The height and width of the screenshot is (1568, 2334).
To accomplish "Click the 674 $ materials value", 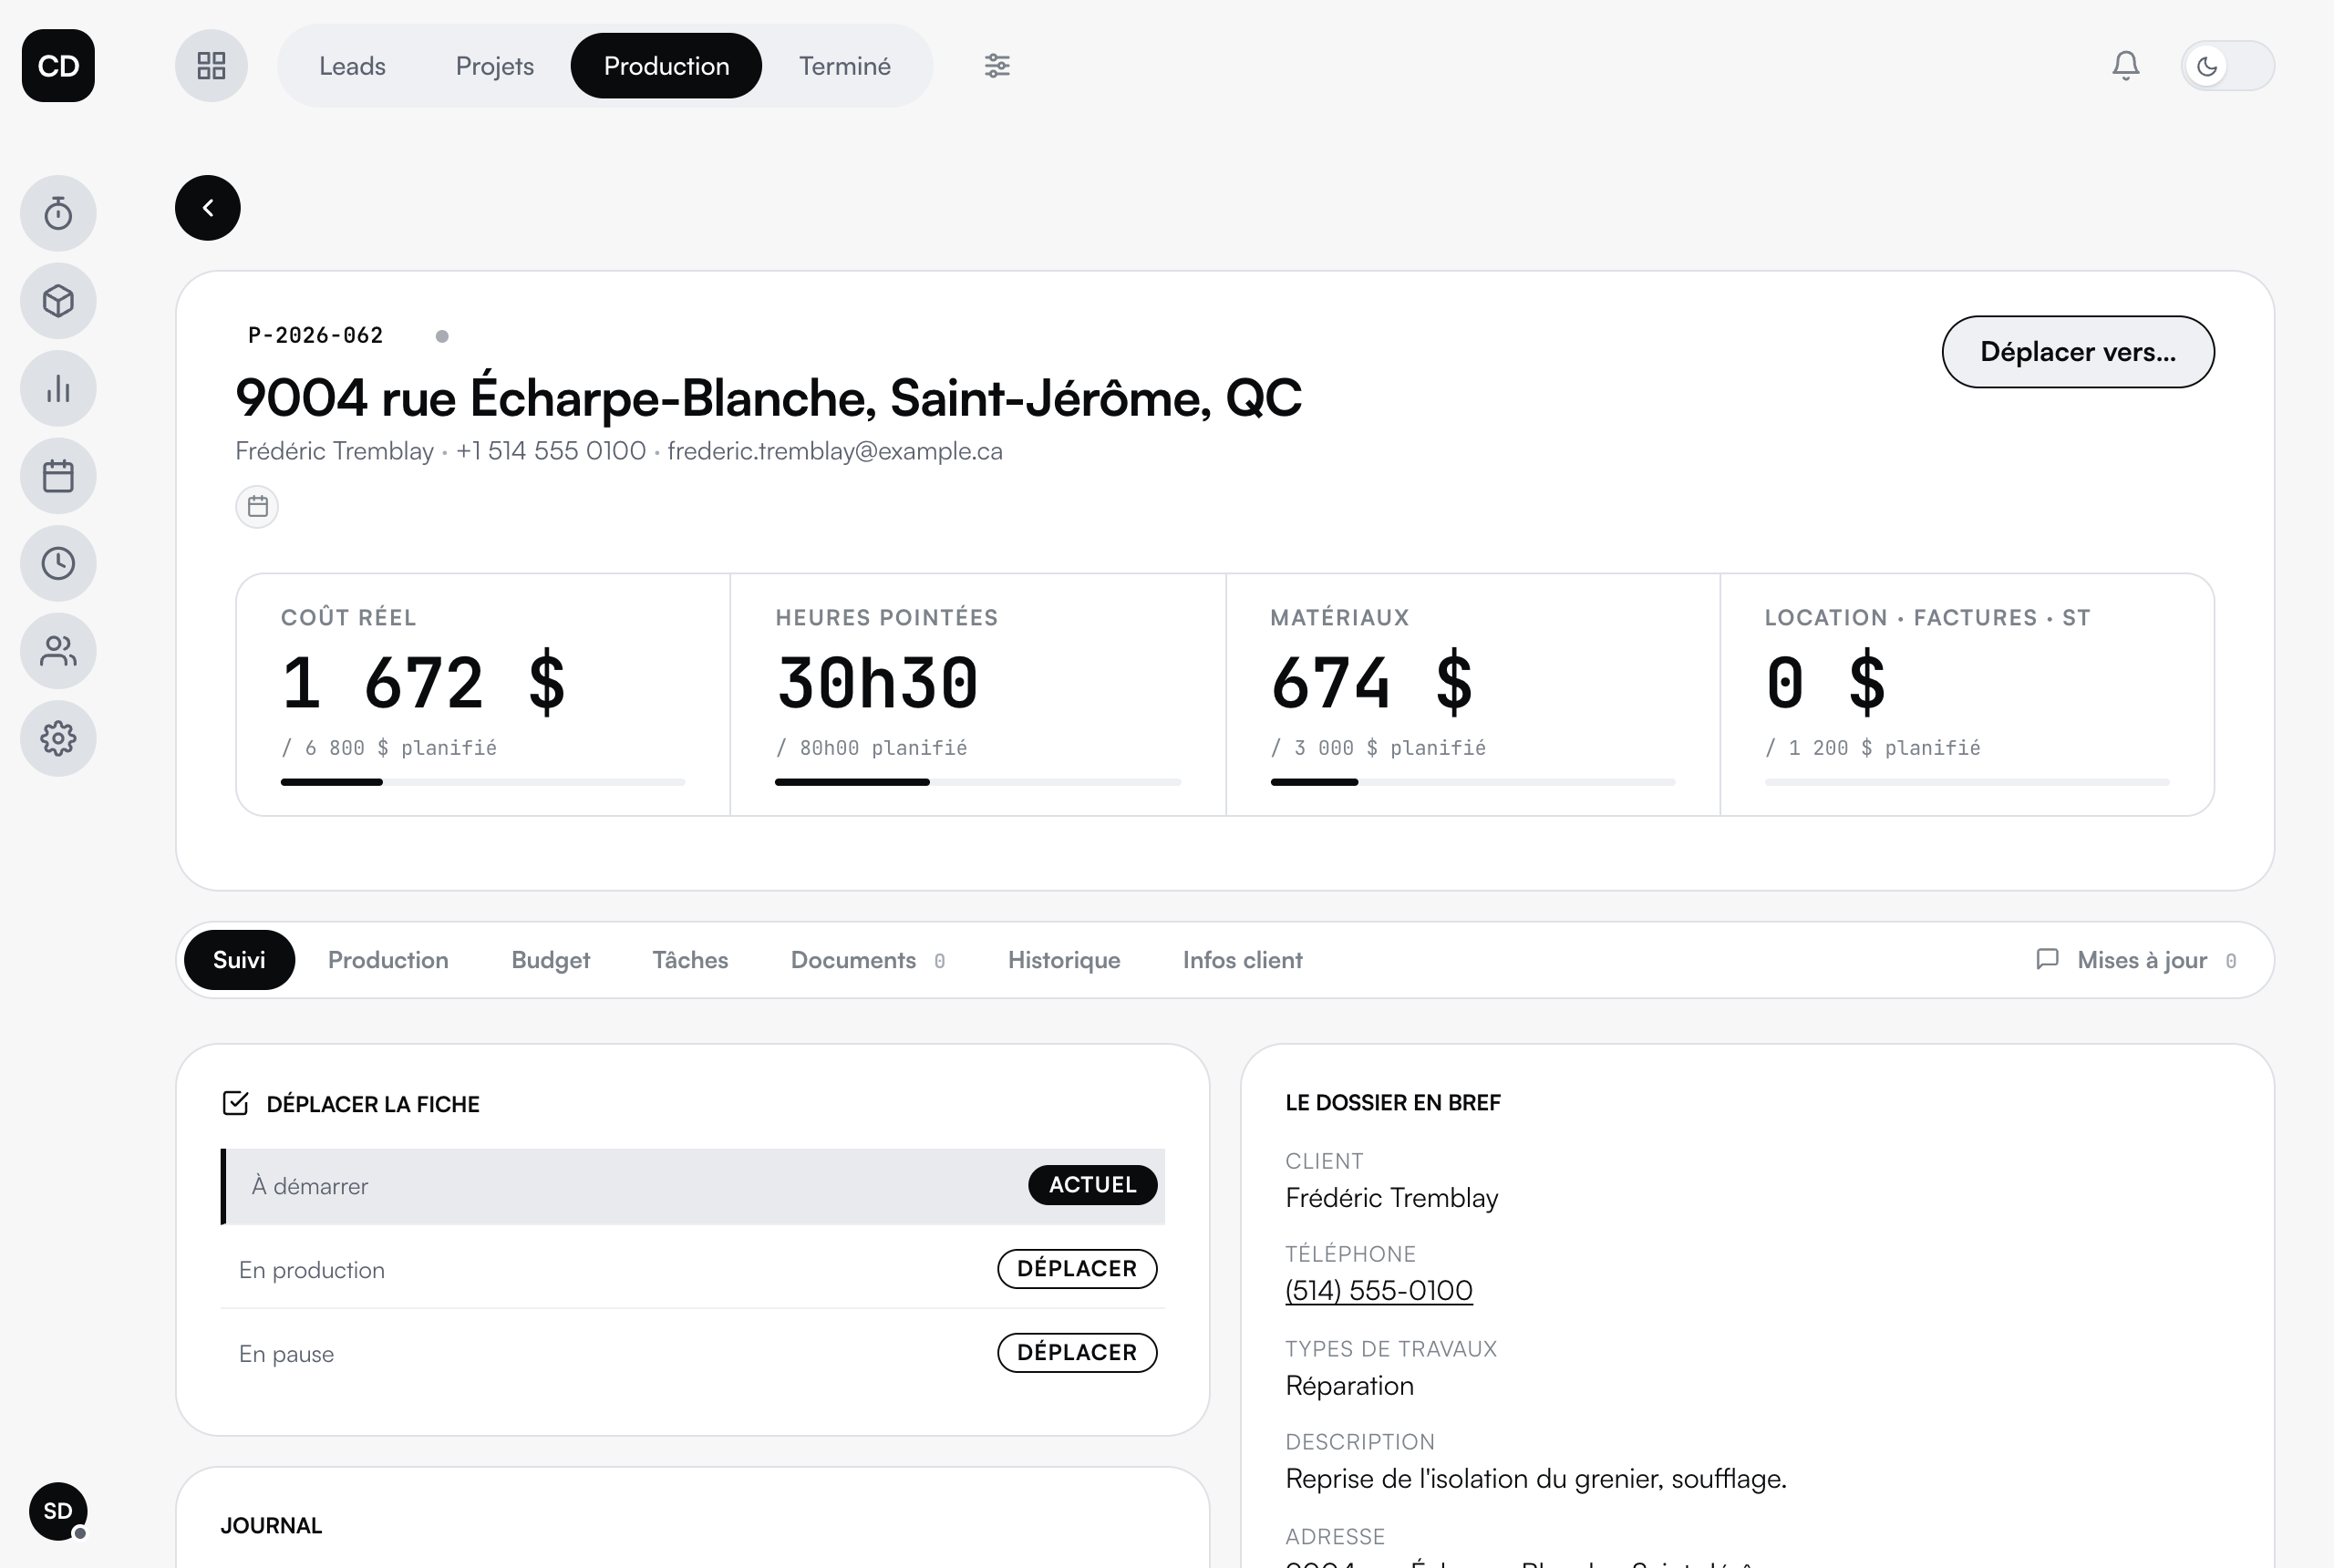I will point(1372,683).
